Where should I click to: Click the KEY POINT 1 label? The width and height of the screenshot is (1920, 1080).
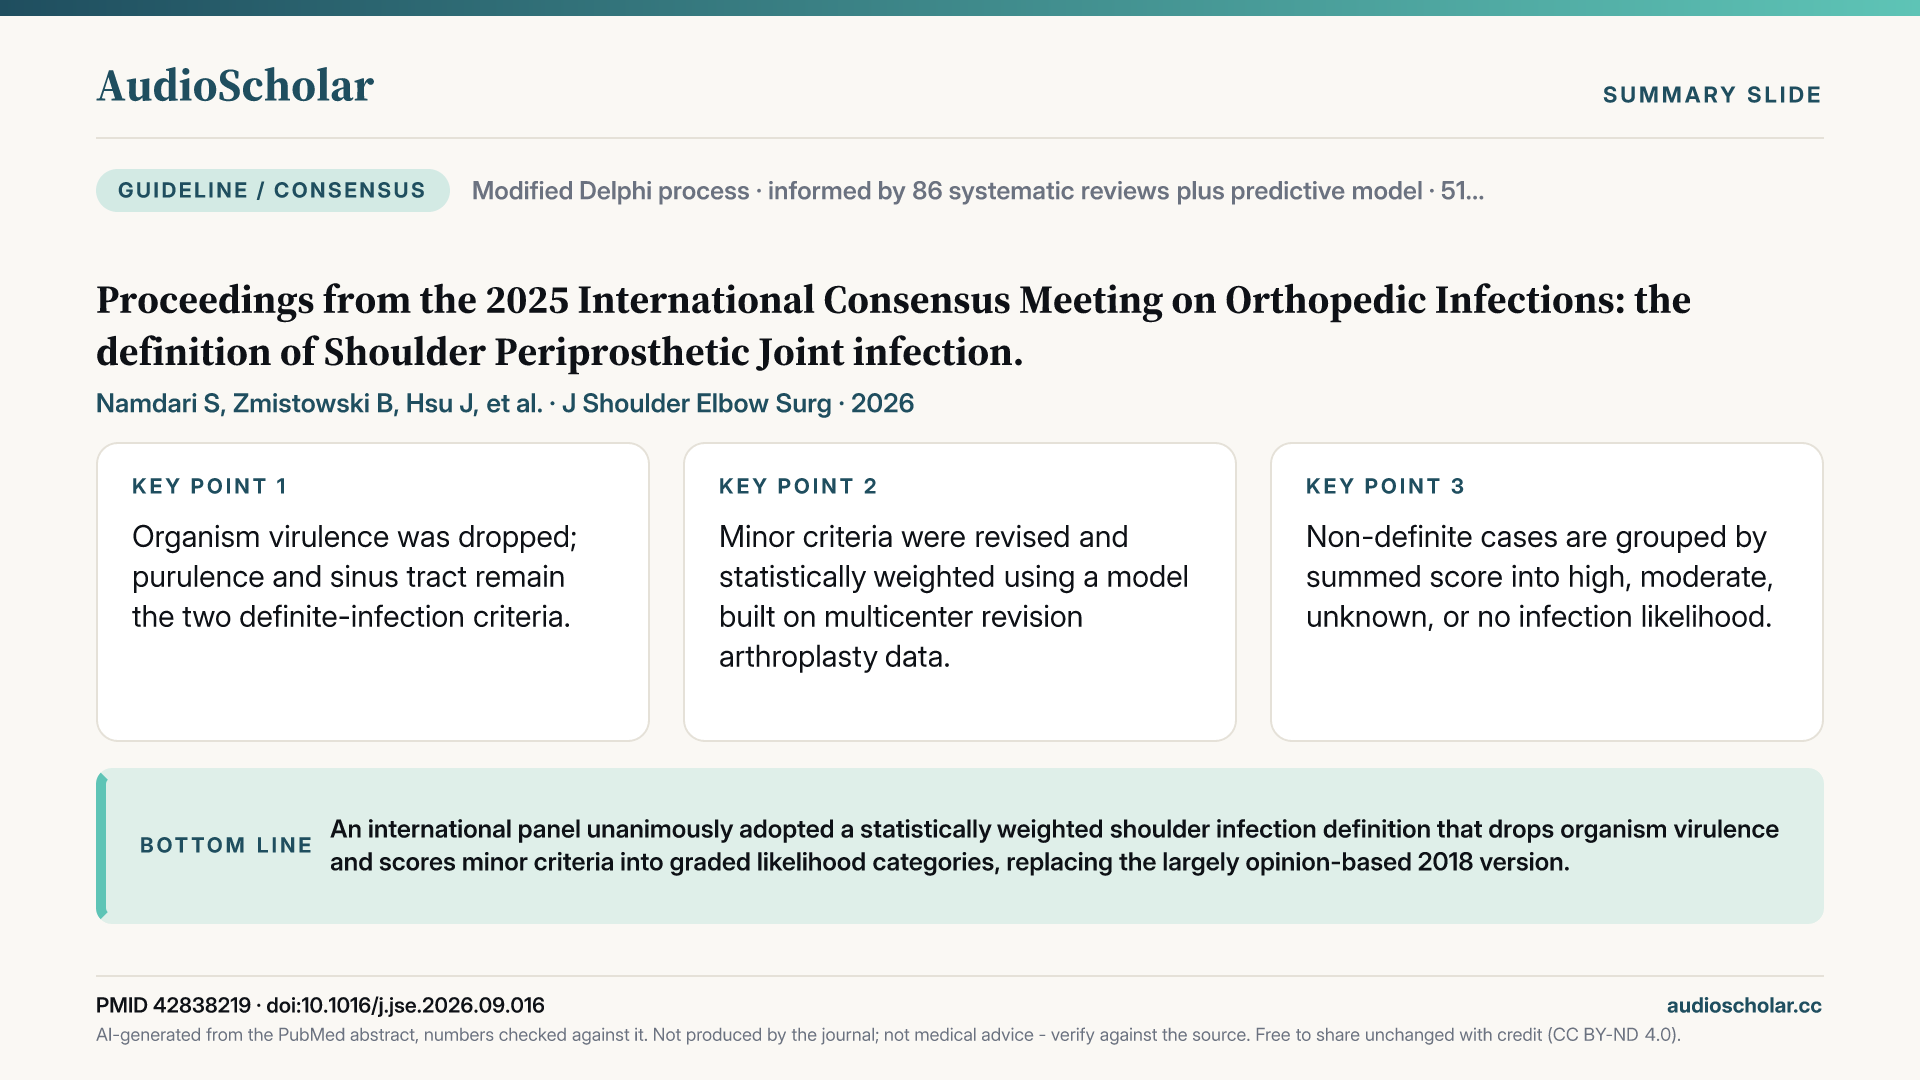click(210, 486)
